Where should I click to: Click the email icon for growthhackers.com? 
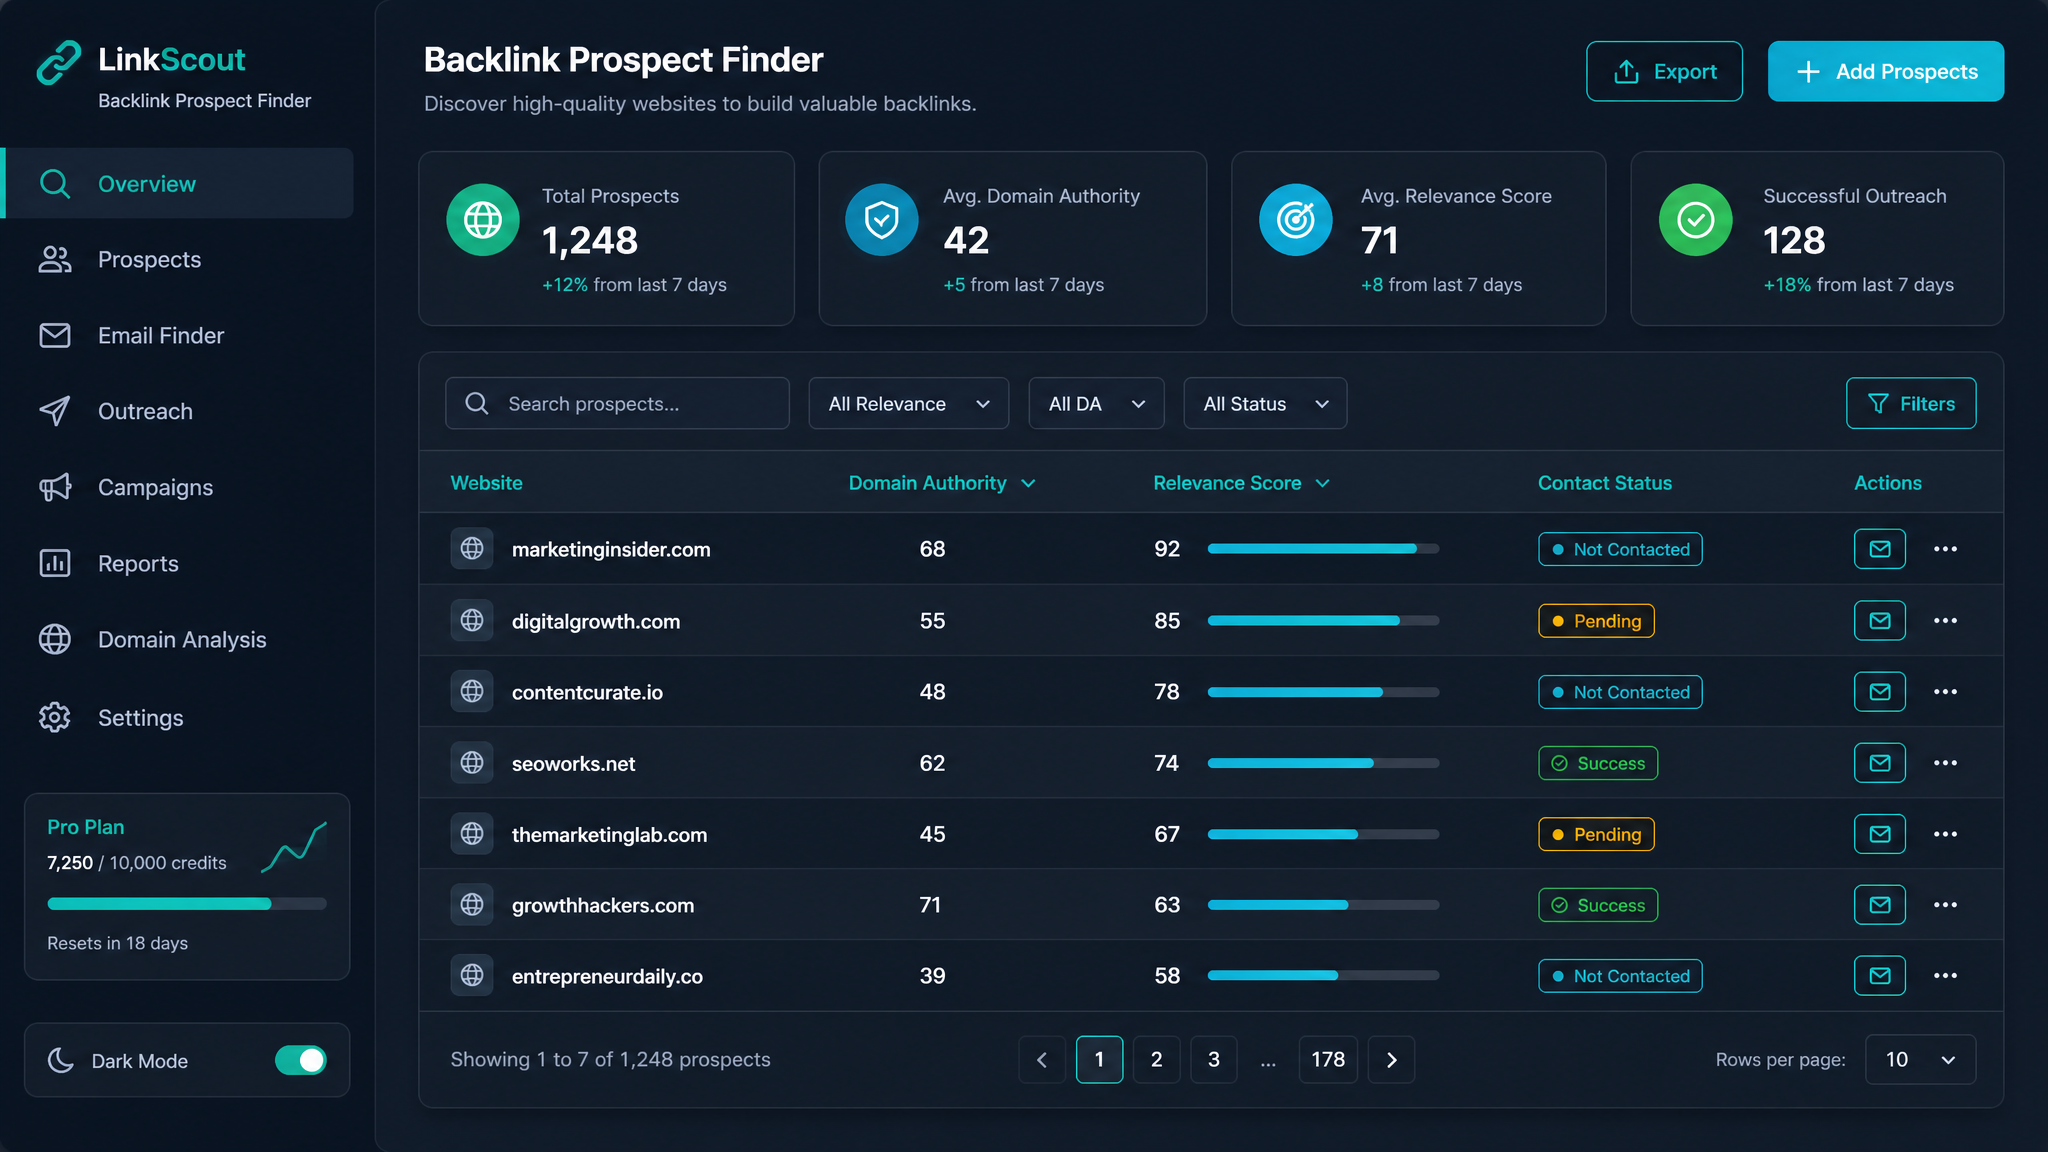(x=1879, y=905)
